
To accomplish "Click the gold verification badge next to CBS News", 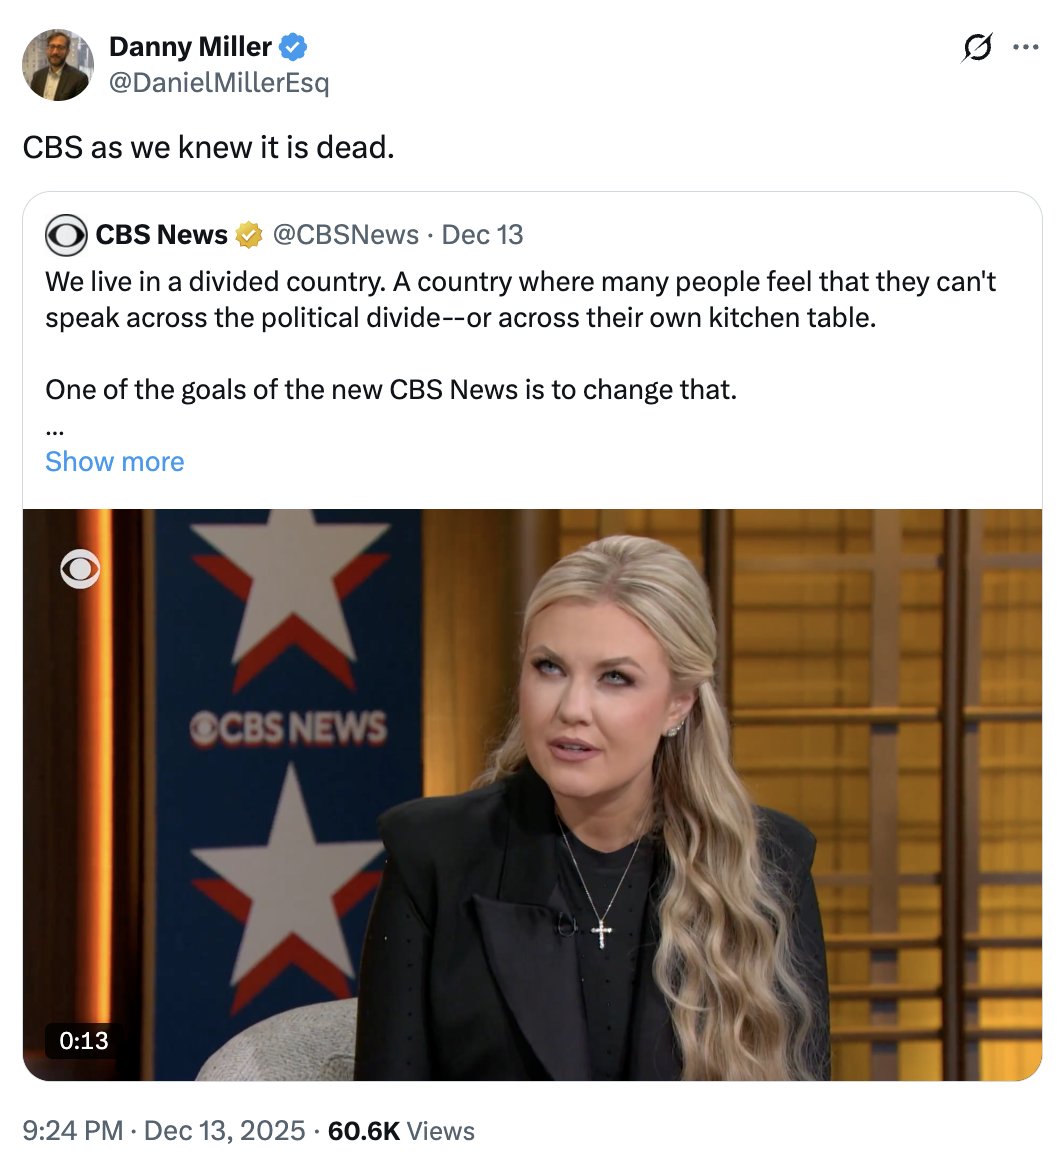I will coord(247,234).
